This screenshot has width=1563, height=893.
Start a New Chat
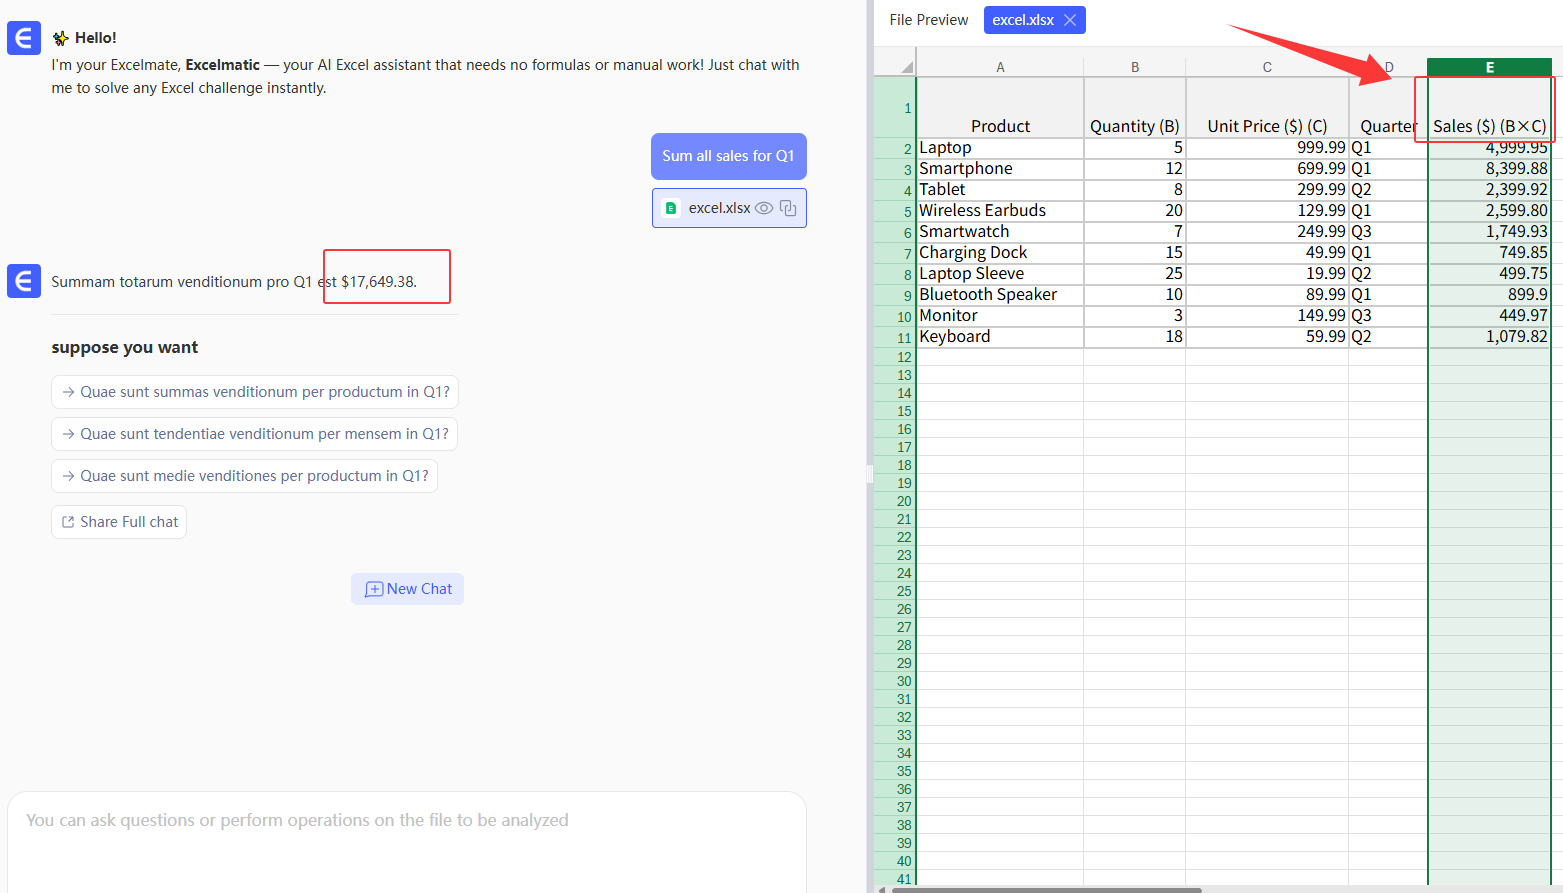click(408, 589)
